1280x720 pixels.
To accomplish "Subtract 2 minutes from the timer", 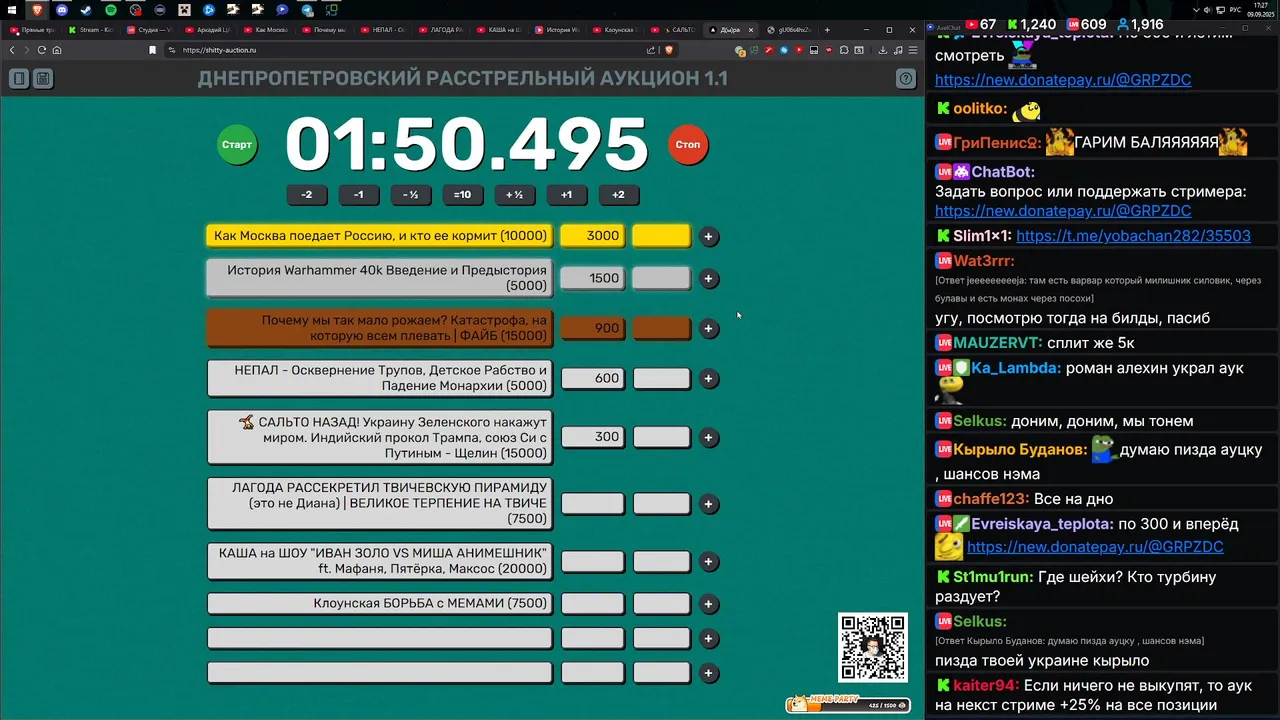I will point(307,195).
